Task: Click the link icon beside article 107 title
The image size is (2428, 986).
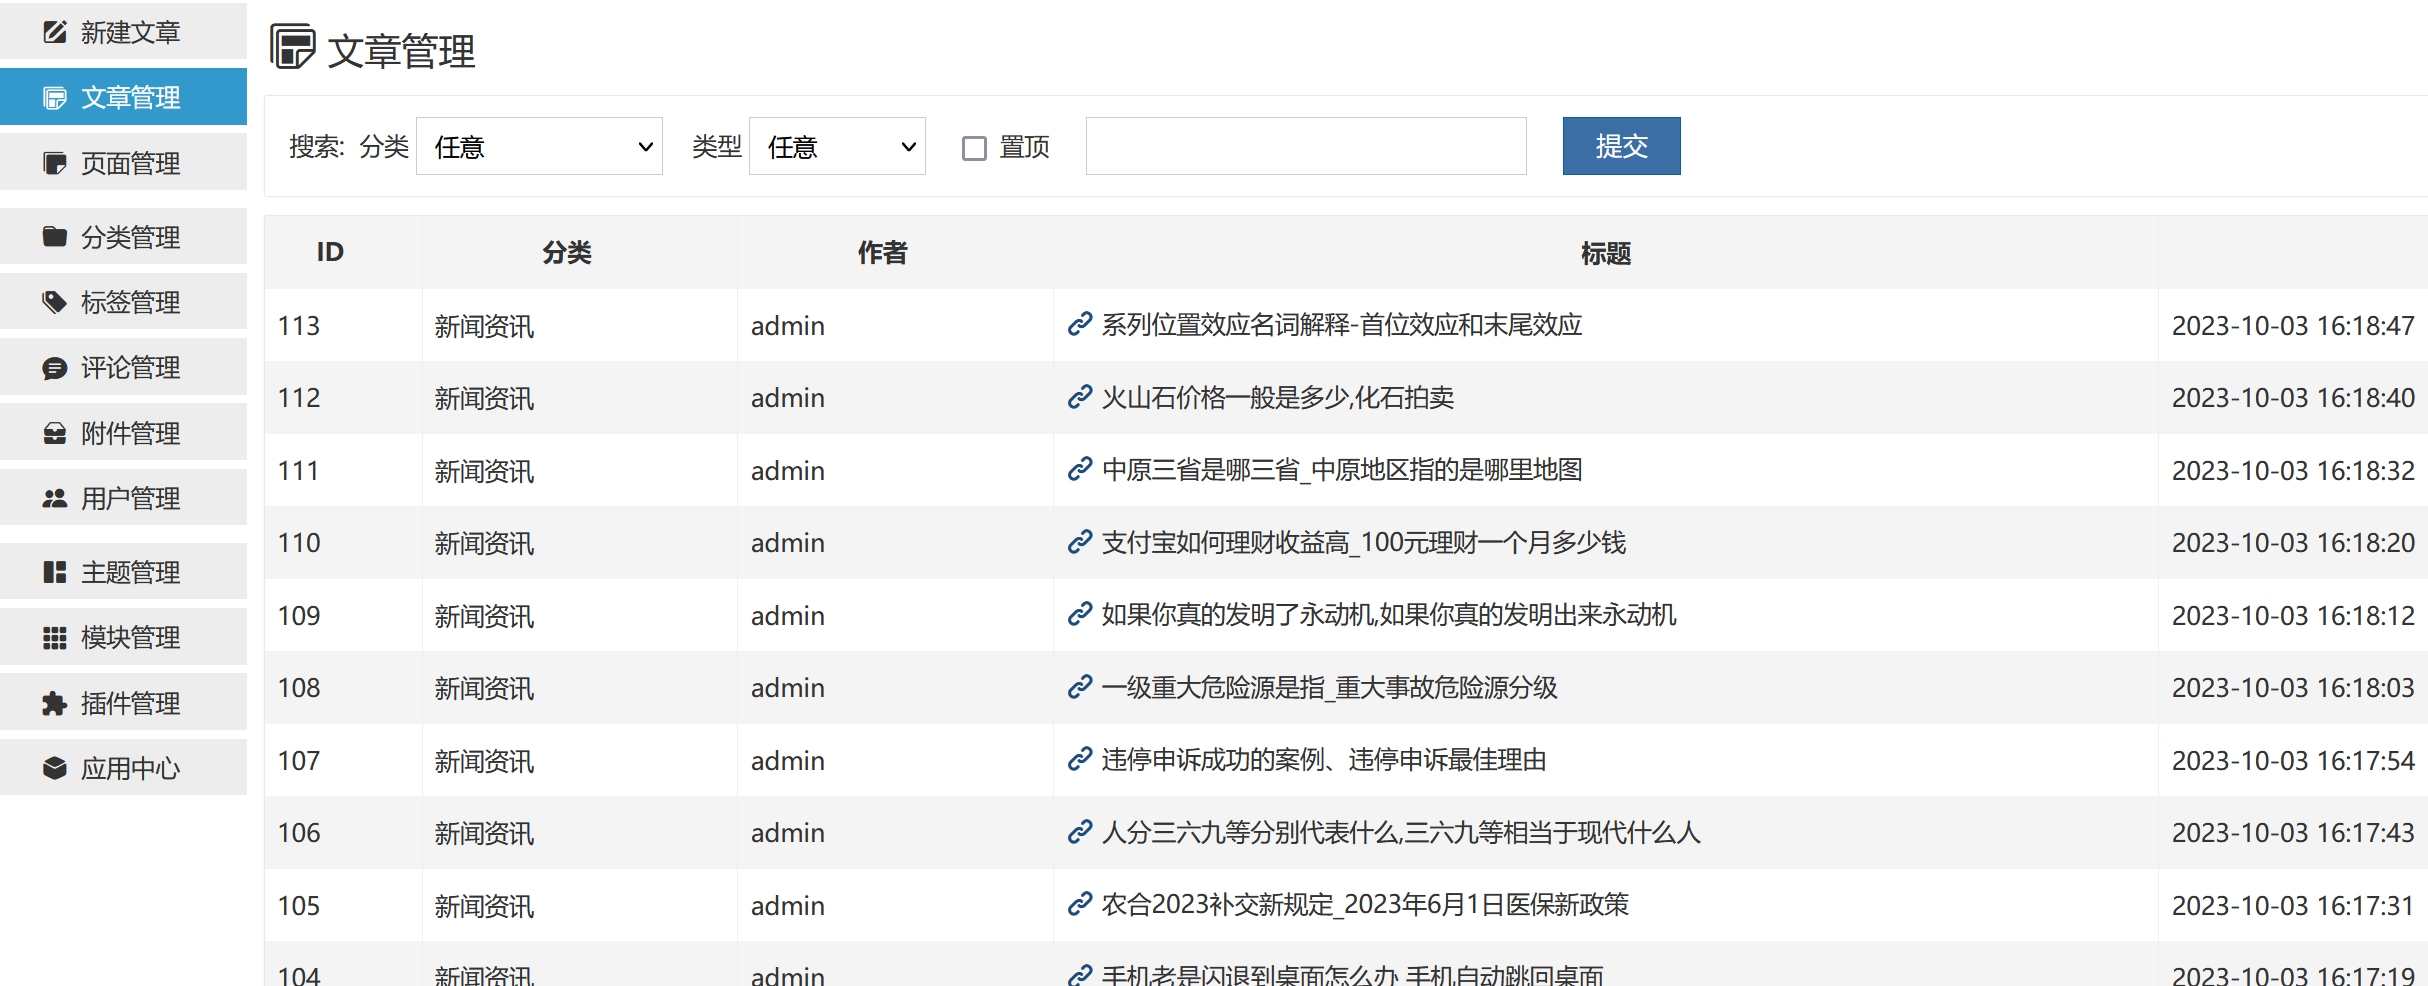Action: 1079,760
